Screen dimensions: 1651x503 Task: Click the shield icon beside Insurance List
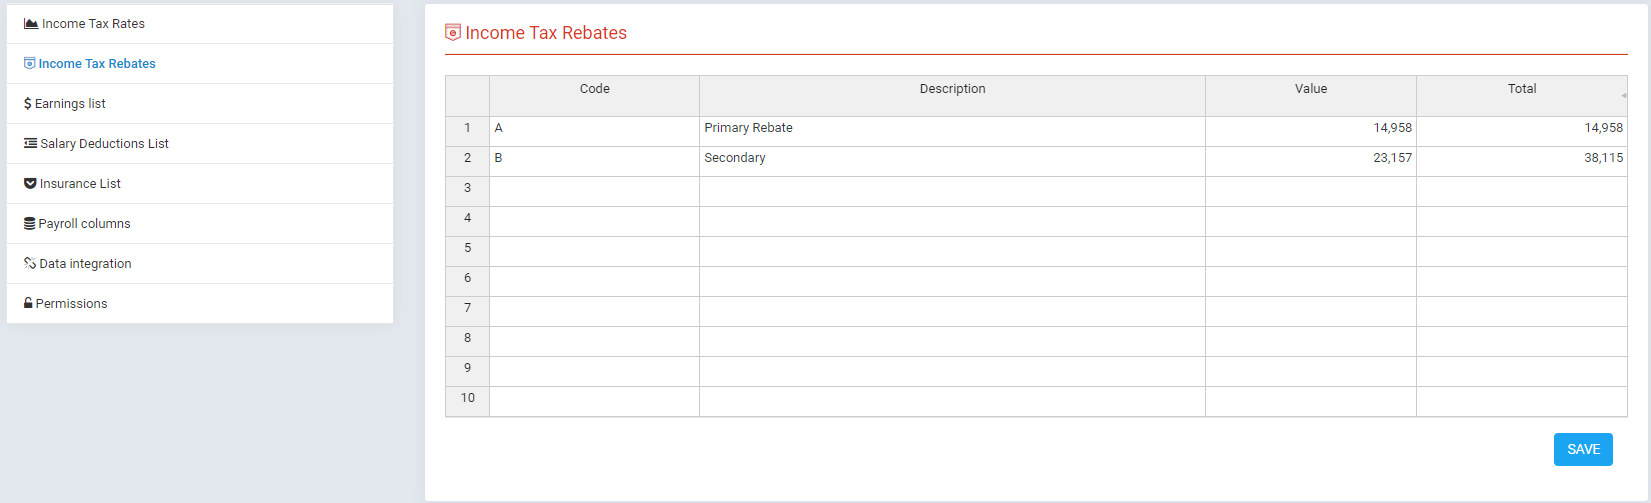30,184
